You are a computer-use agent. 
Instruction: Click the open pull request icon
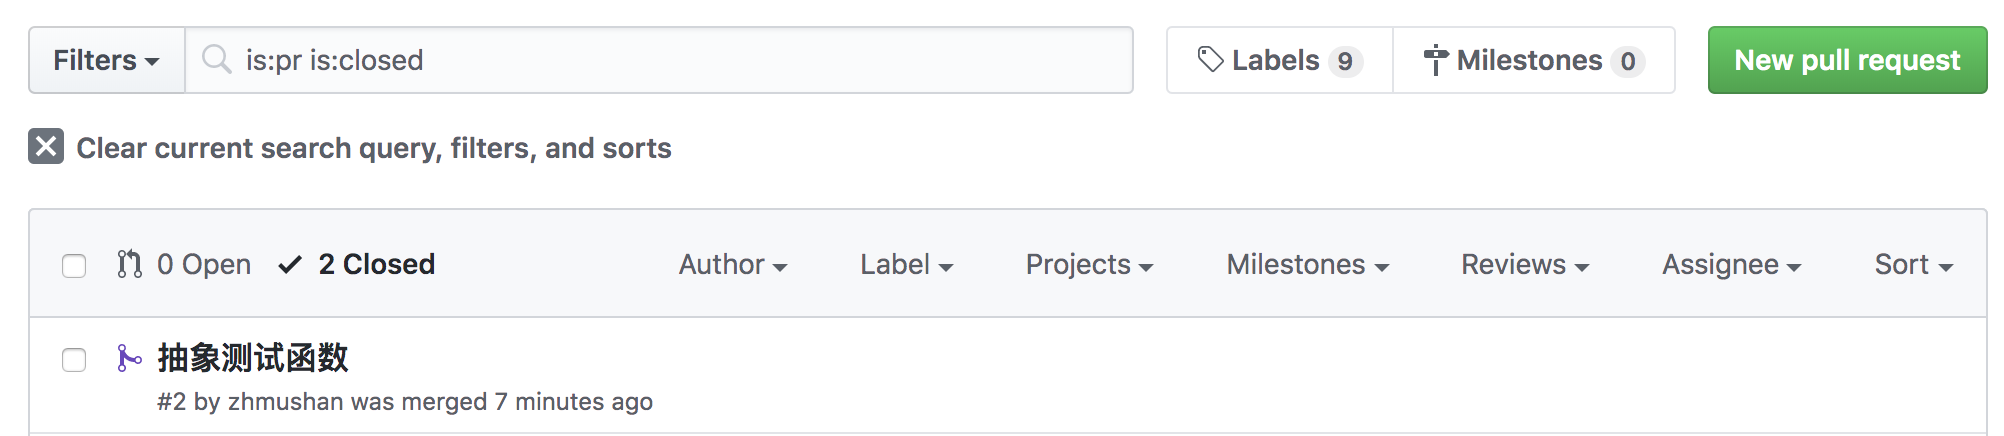click(x=129, y=264)
